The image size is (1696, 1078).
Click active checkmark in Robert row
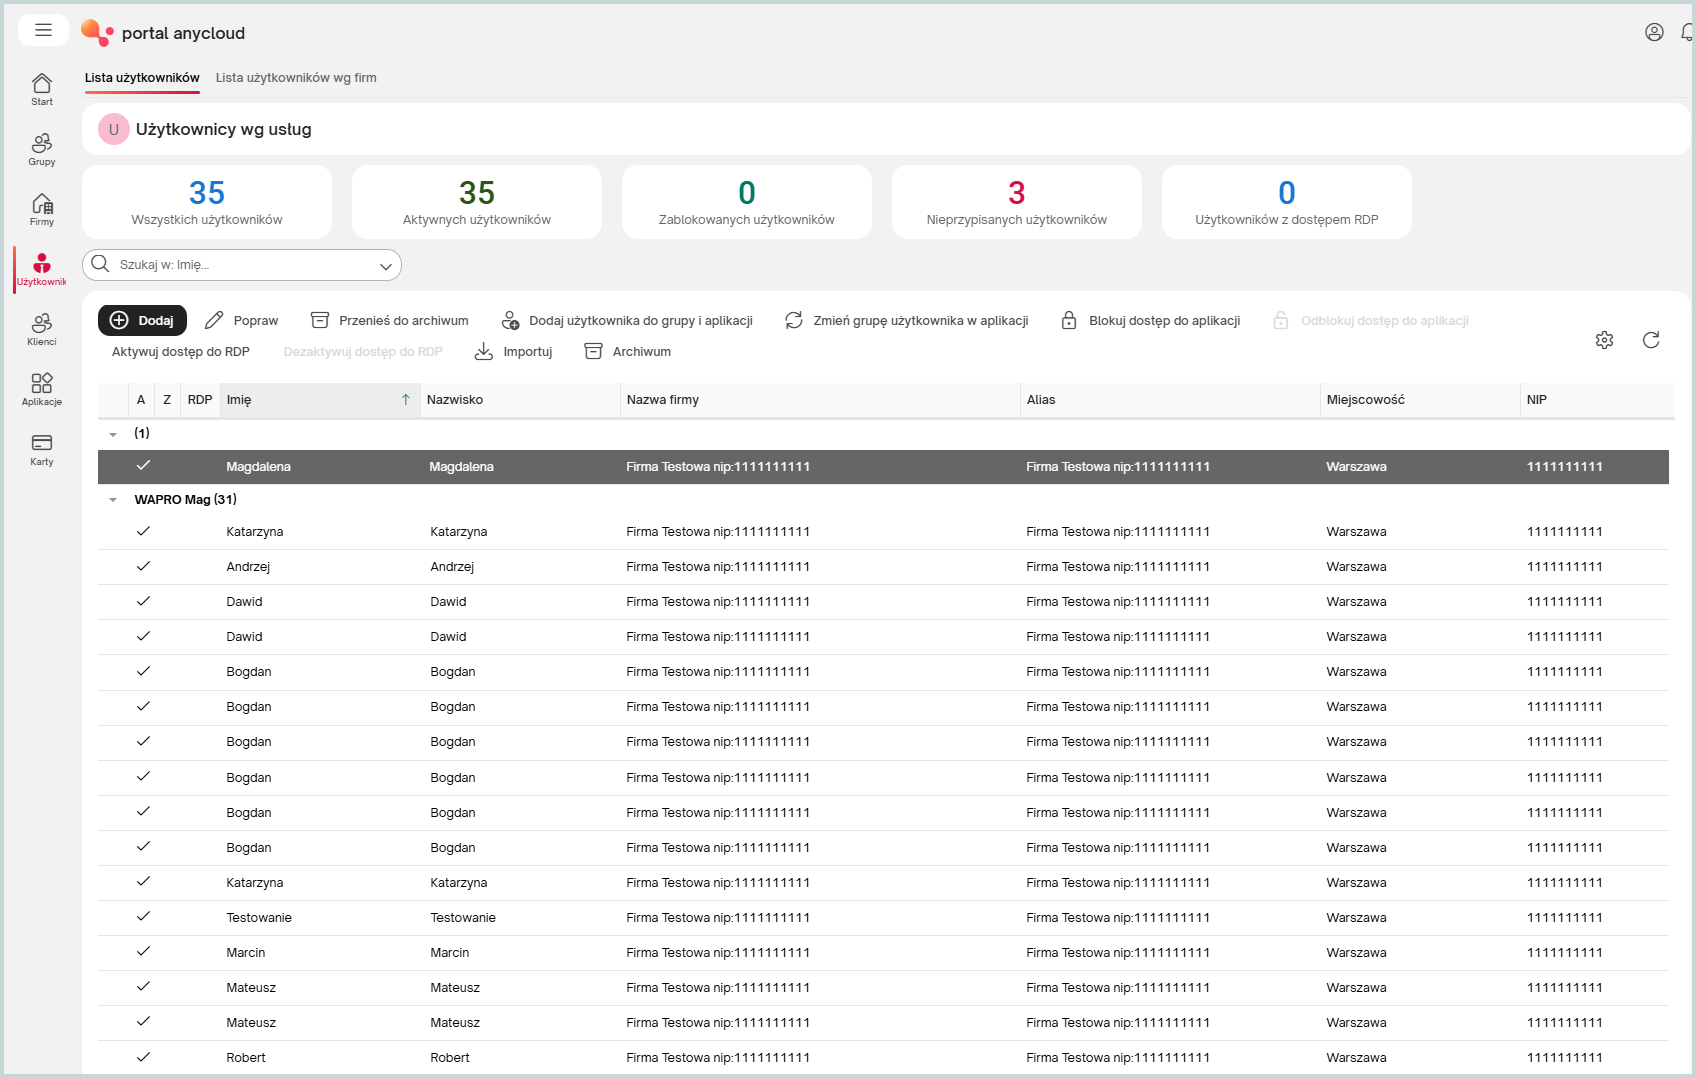pos(143,1057)
